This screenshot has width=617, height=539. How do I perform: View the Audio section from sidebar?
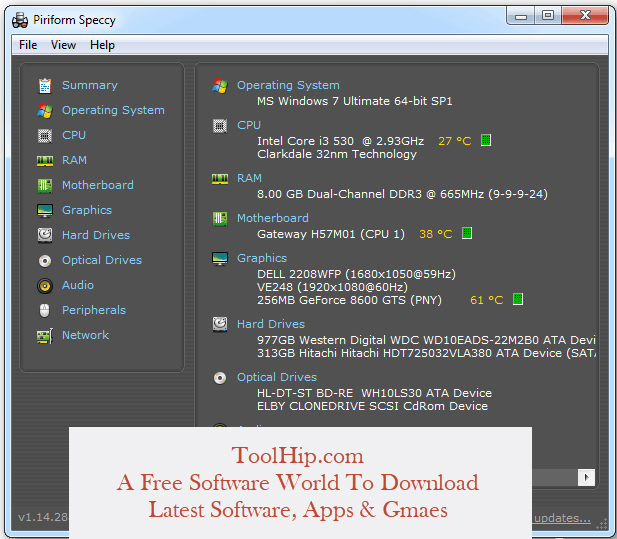78,285
